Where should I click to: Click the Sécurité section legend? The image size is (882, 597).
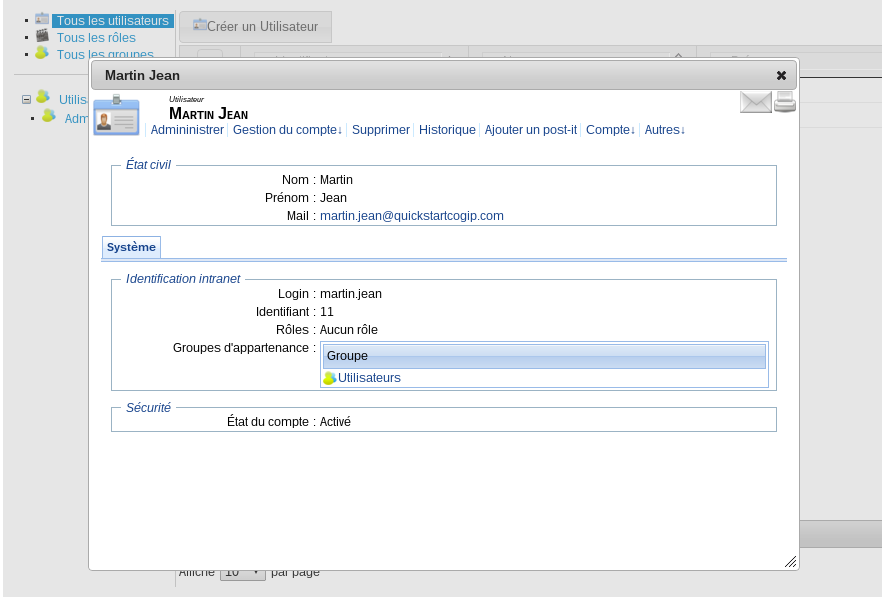pos(148,408)
